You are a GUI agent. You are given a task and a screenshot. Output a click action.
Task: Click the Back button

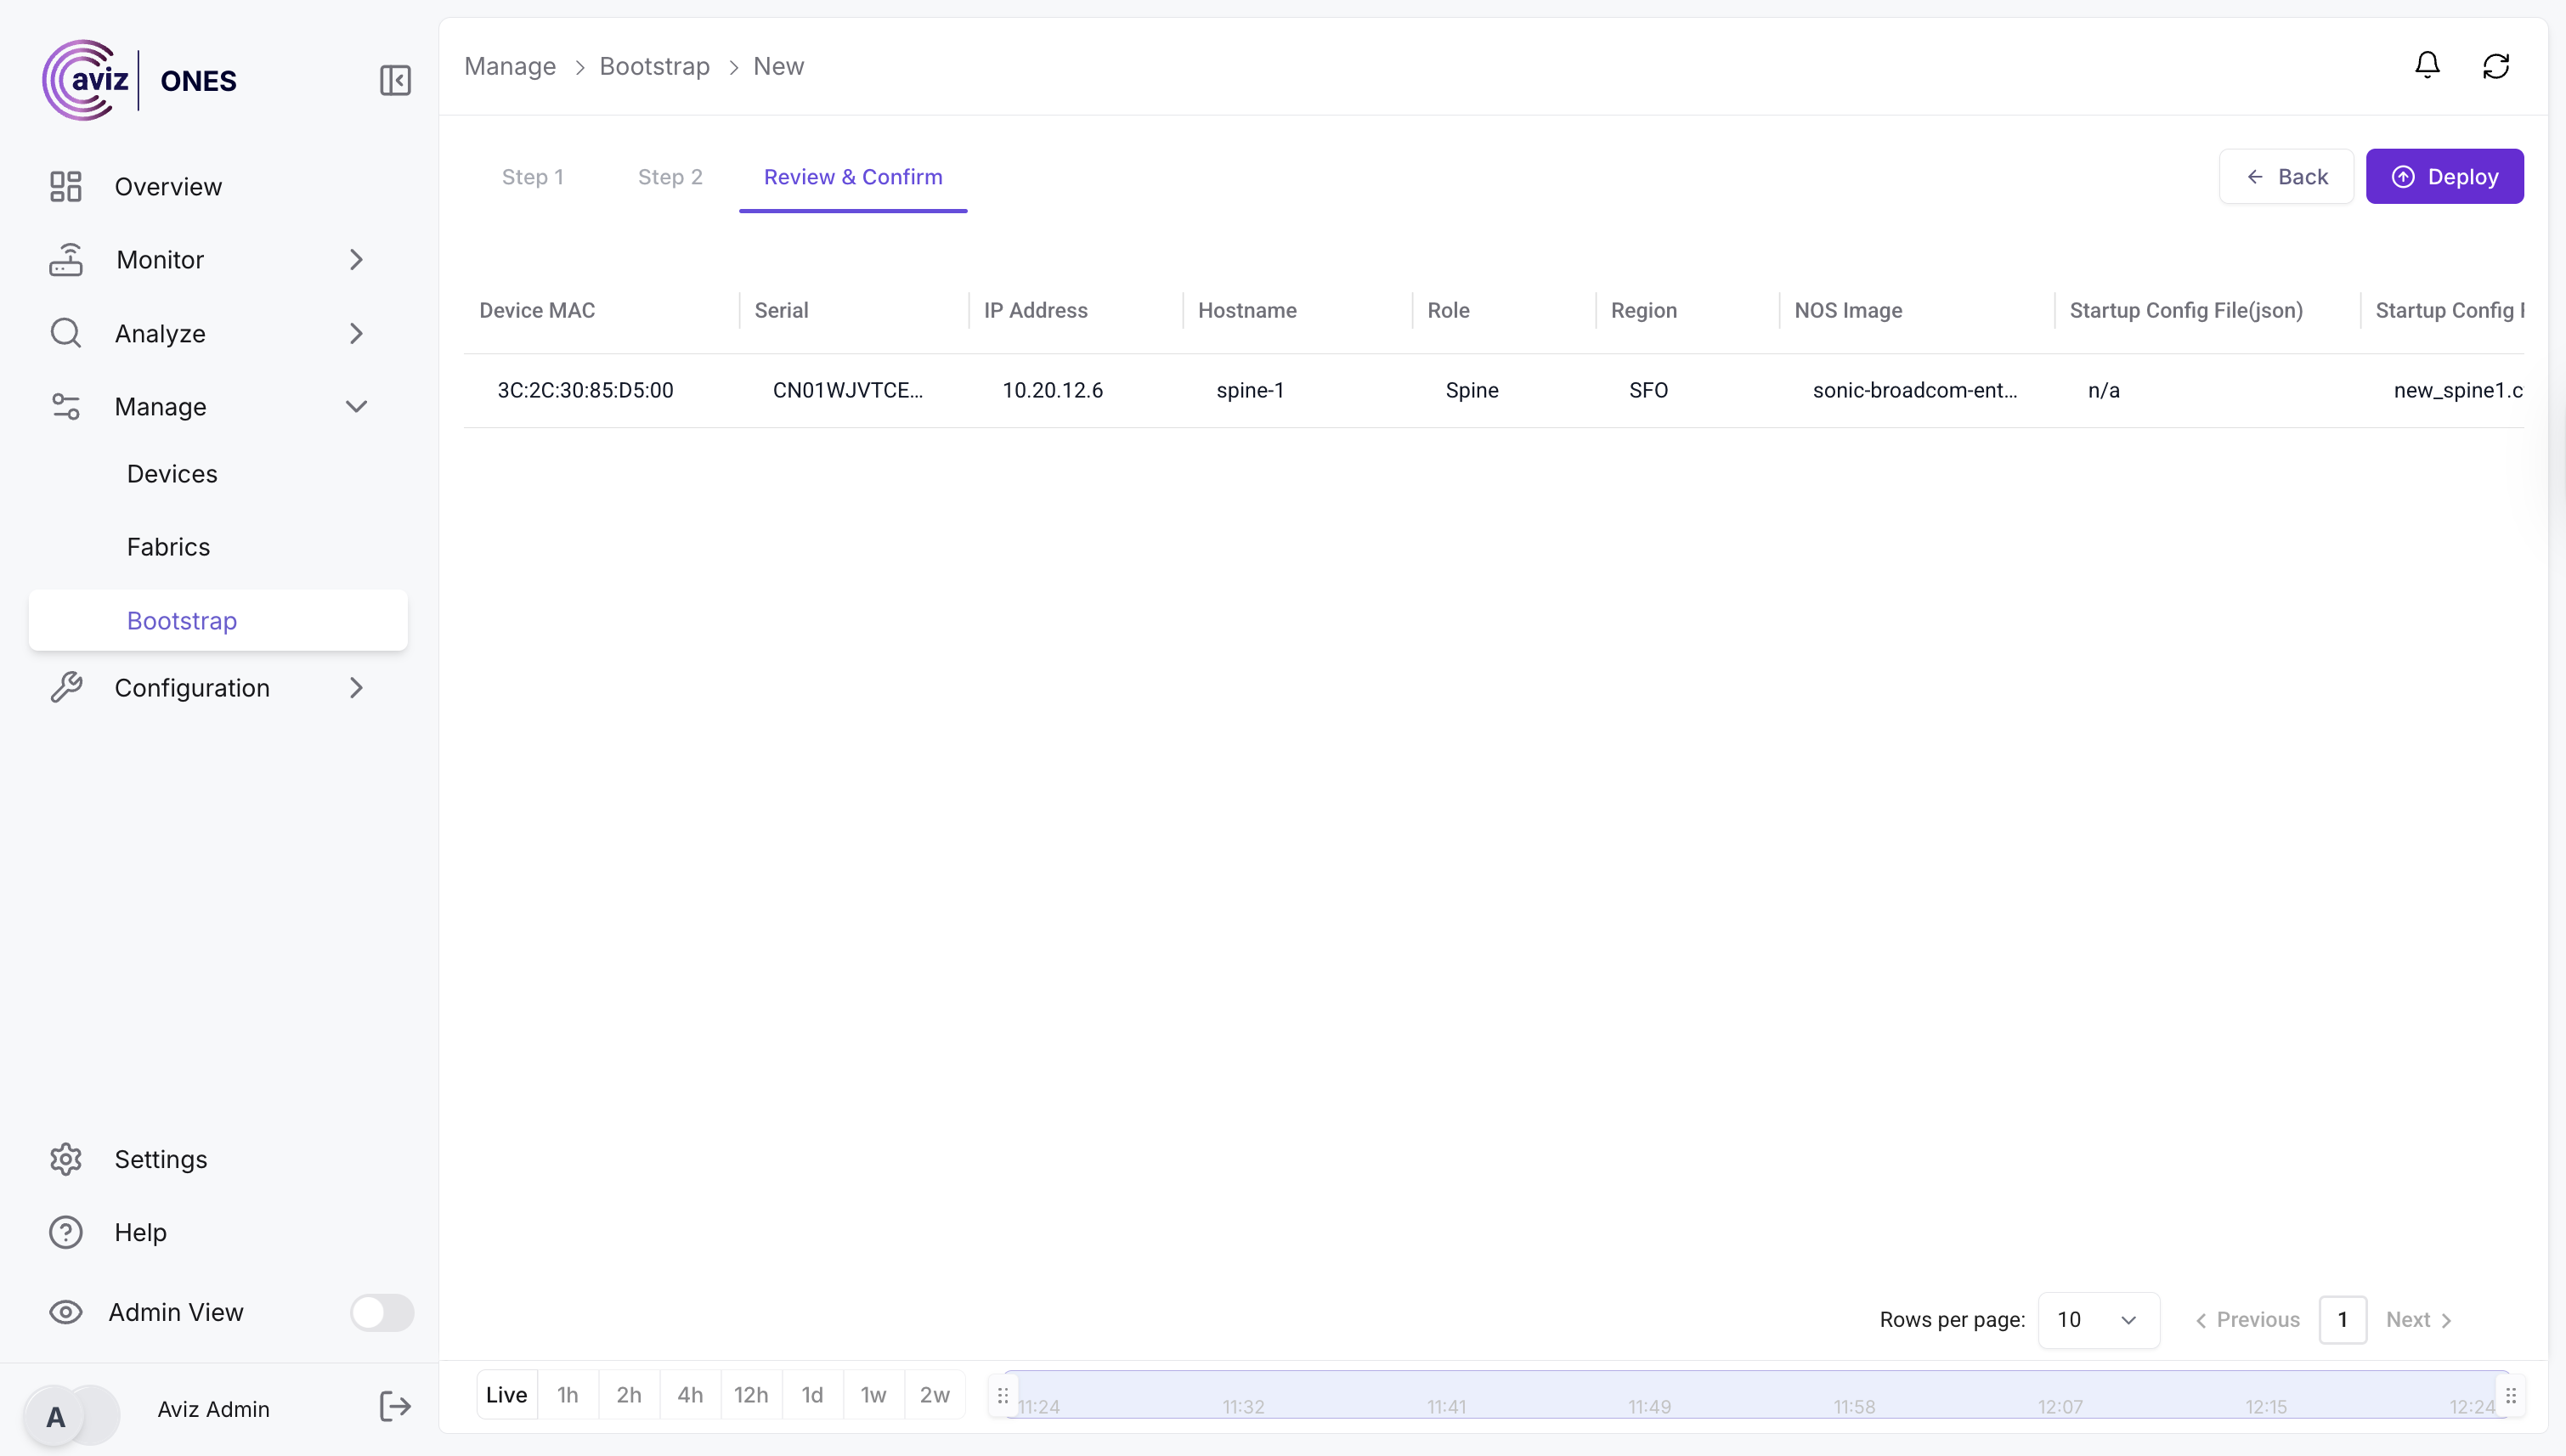pos(2286,177)
